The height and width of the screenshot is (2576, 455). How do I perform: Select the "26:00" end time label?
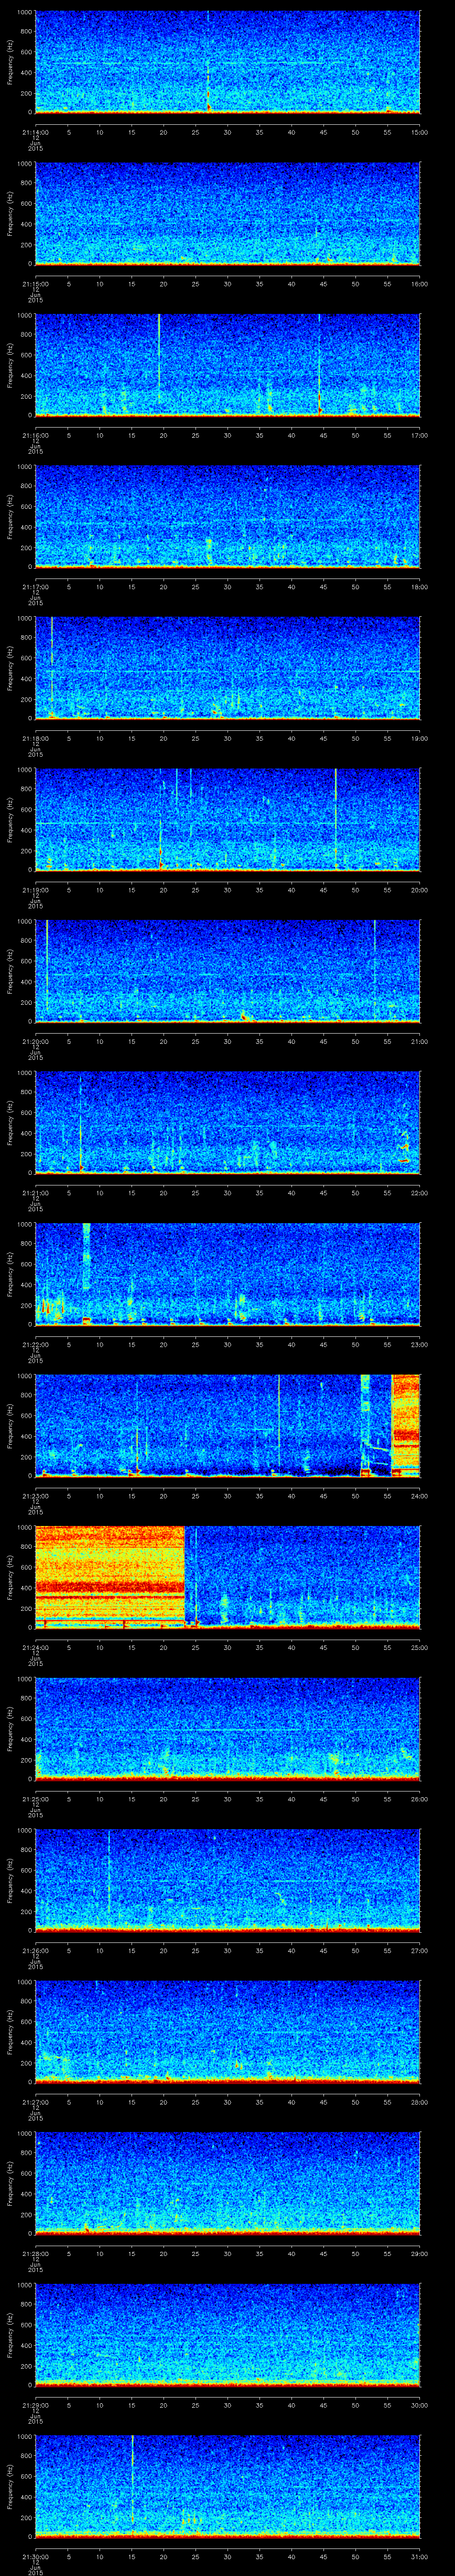pyautogui.click(x=420, y=1799)
